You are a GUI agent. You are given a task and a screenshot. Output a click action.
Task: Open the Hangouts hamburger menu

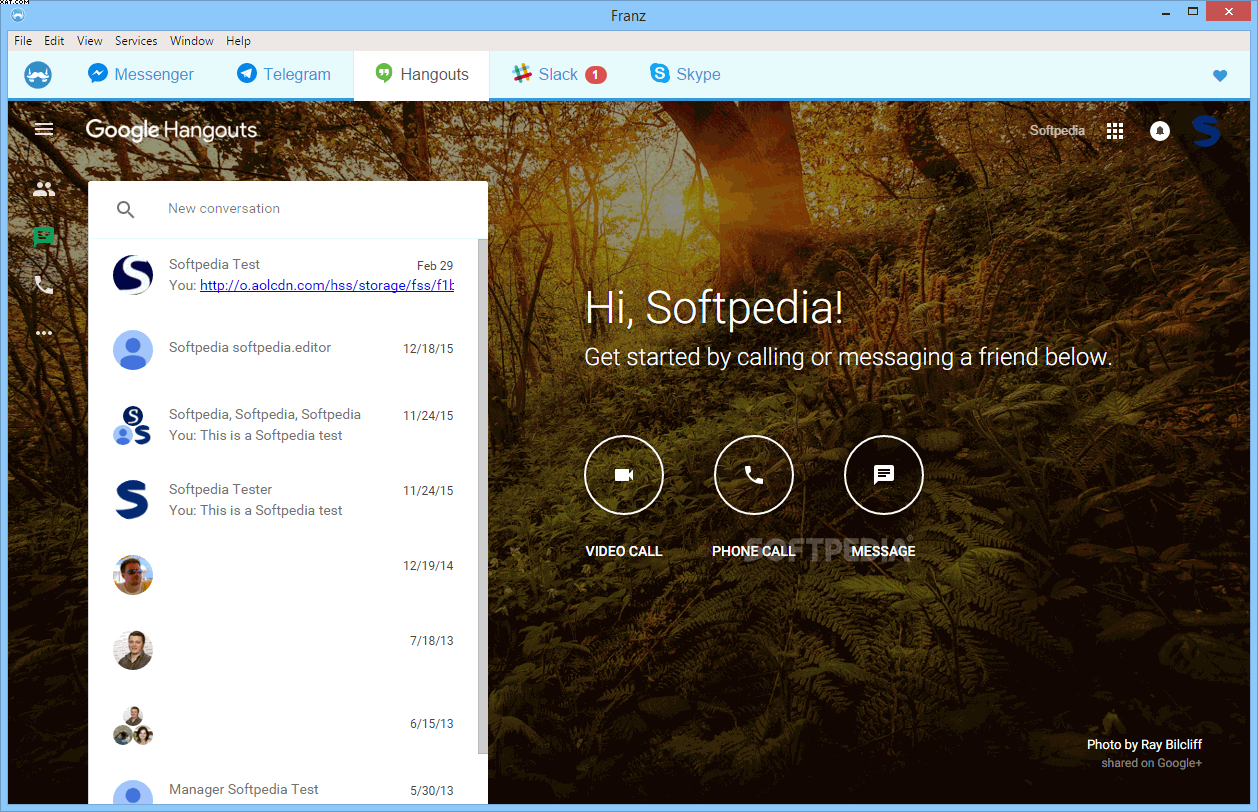[x=43, y=129]
